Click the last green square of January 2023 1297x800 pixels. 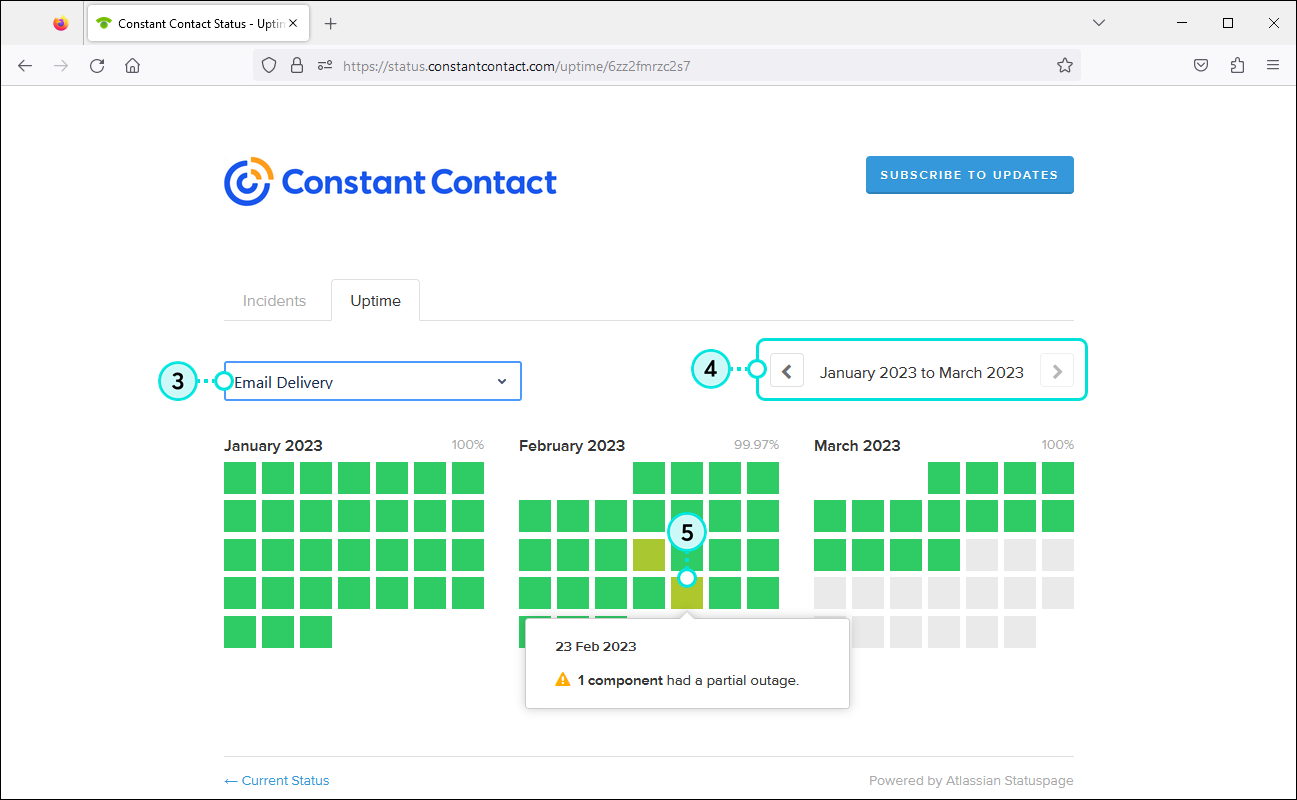pos(316,632)
